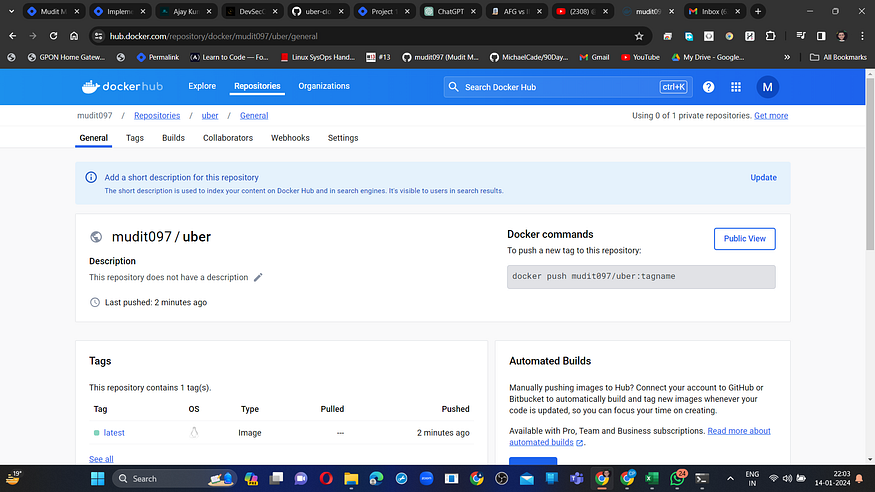This screenshot has height=492, width=875.
Task: Switch to the Webhooks tab
Action: pos(290,138)
